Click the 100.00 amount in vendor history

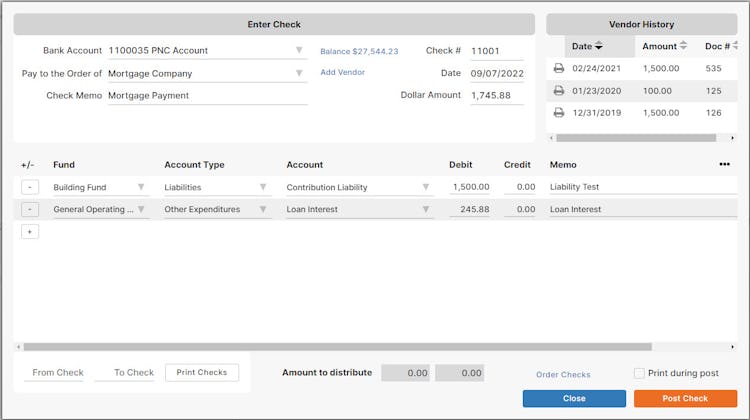[x=657, y=91]
